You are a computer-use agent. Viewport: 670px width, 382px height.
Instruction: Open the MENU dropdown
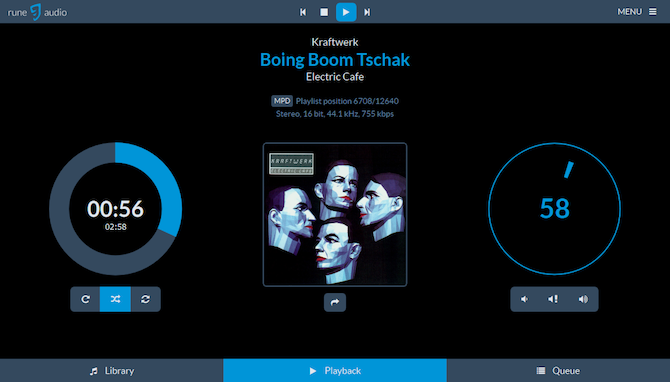pyautogui.click(x=637, y=12)
